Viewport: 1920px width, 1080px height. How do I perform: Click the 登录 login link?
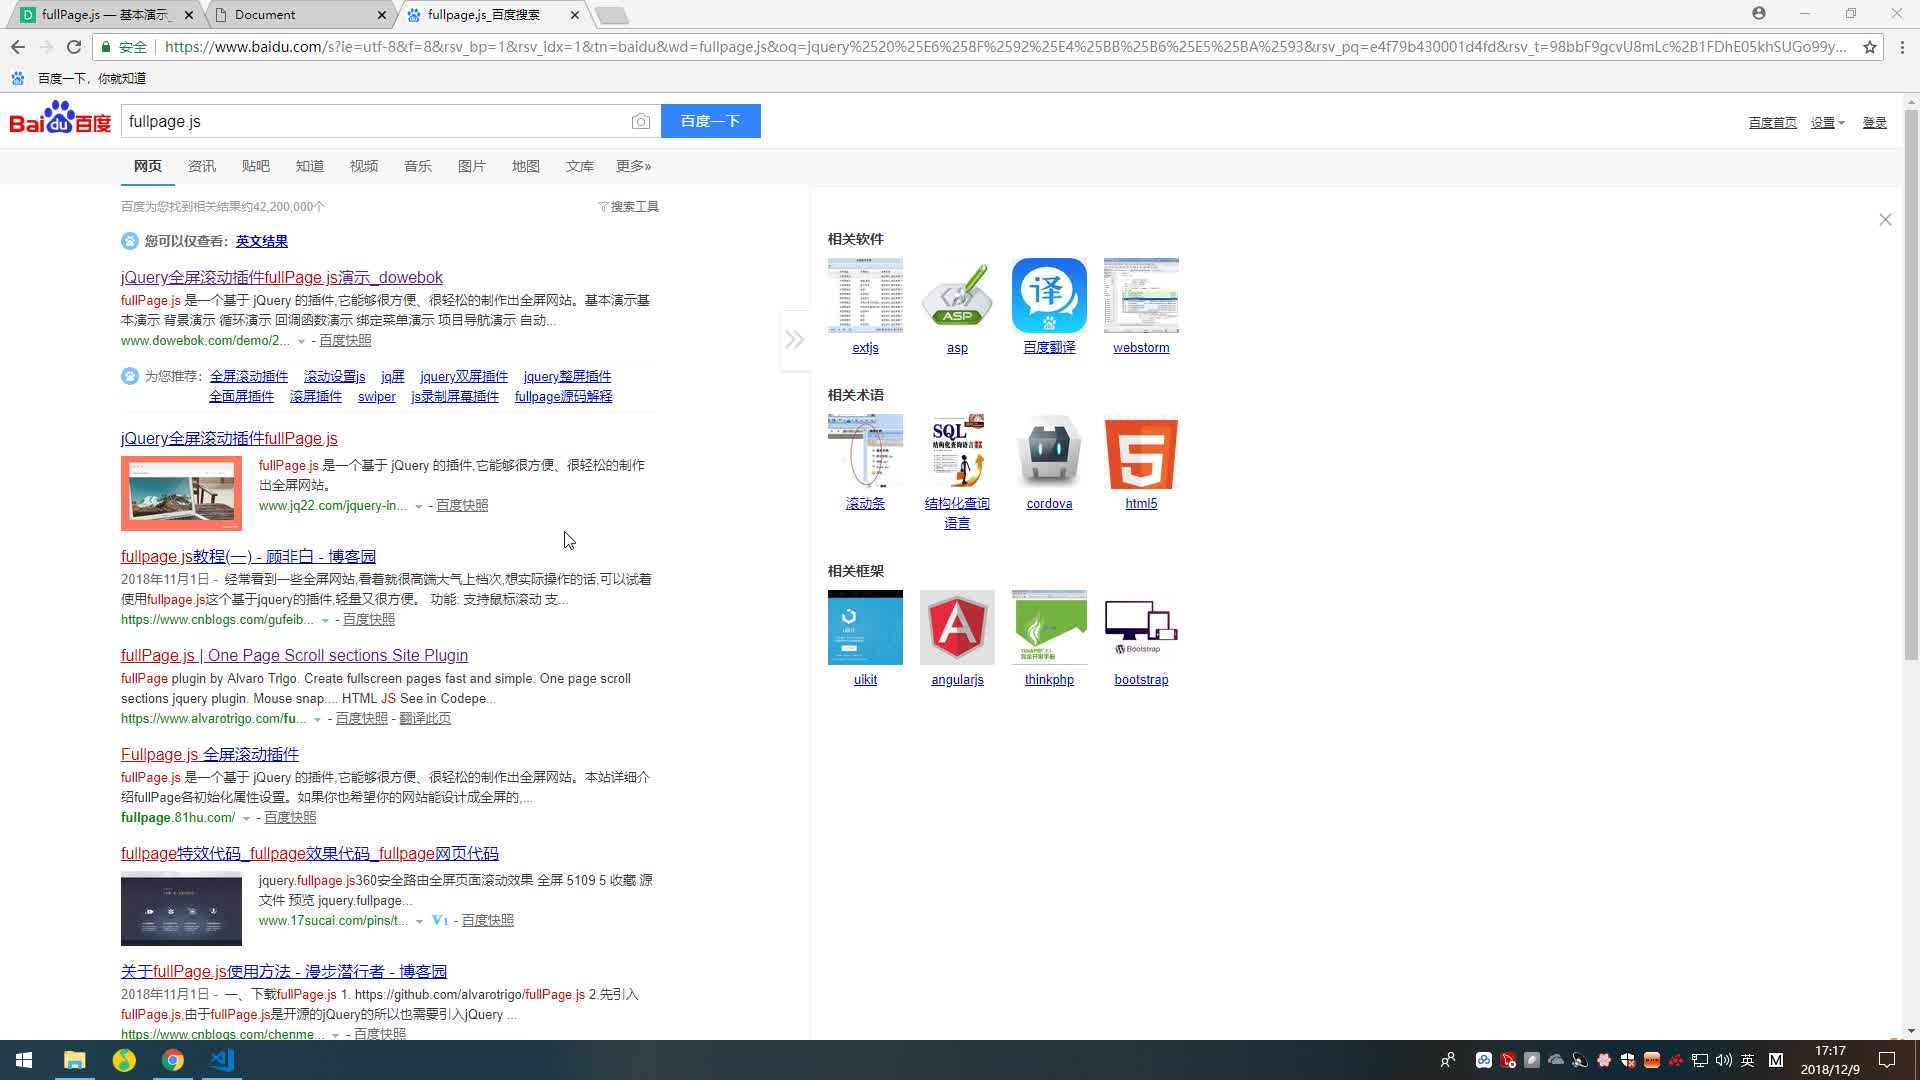[x=1874, y=123]
